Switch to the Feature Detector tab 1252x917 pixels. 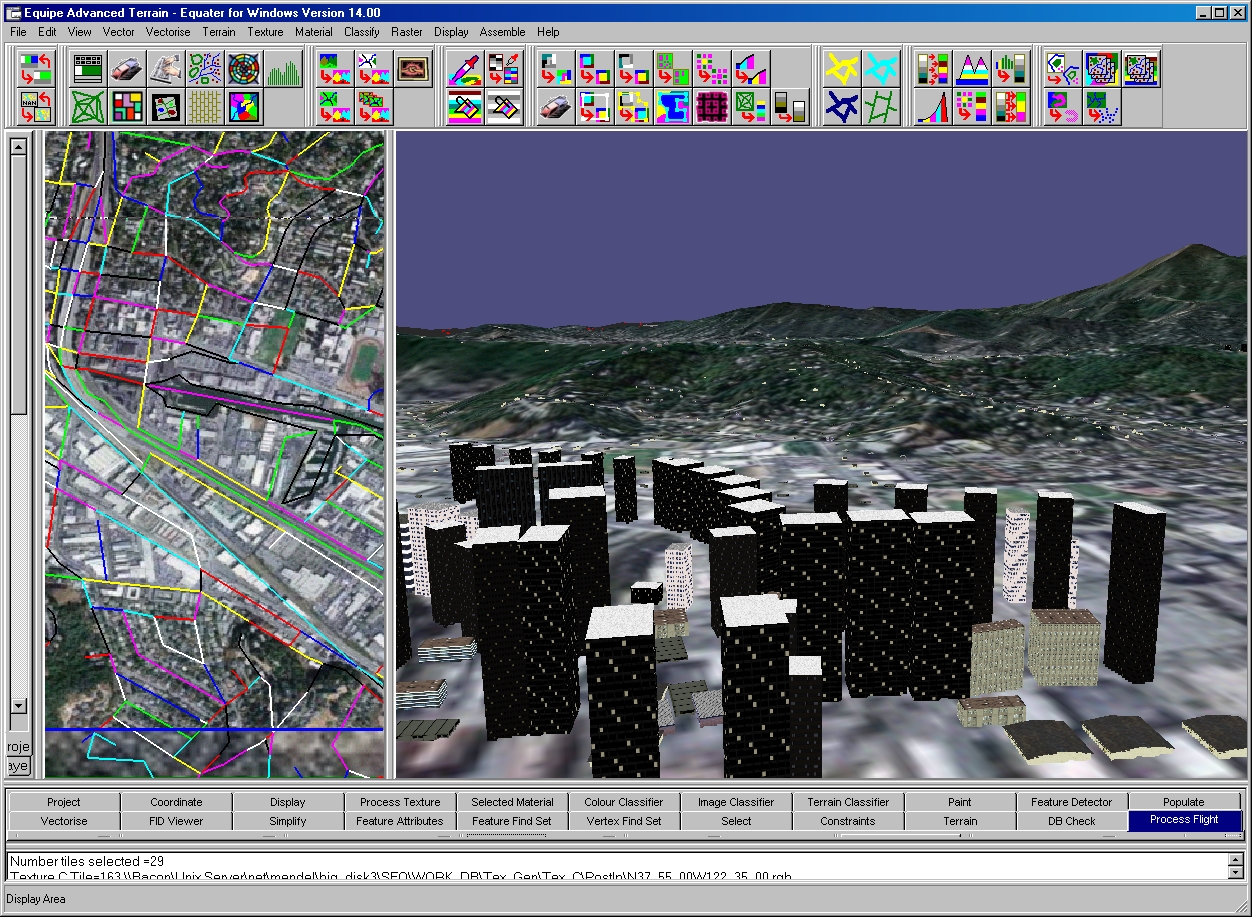tap(1071, 802)
